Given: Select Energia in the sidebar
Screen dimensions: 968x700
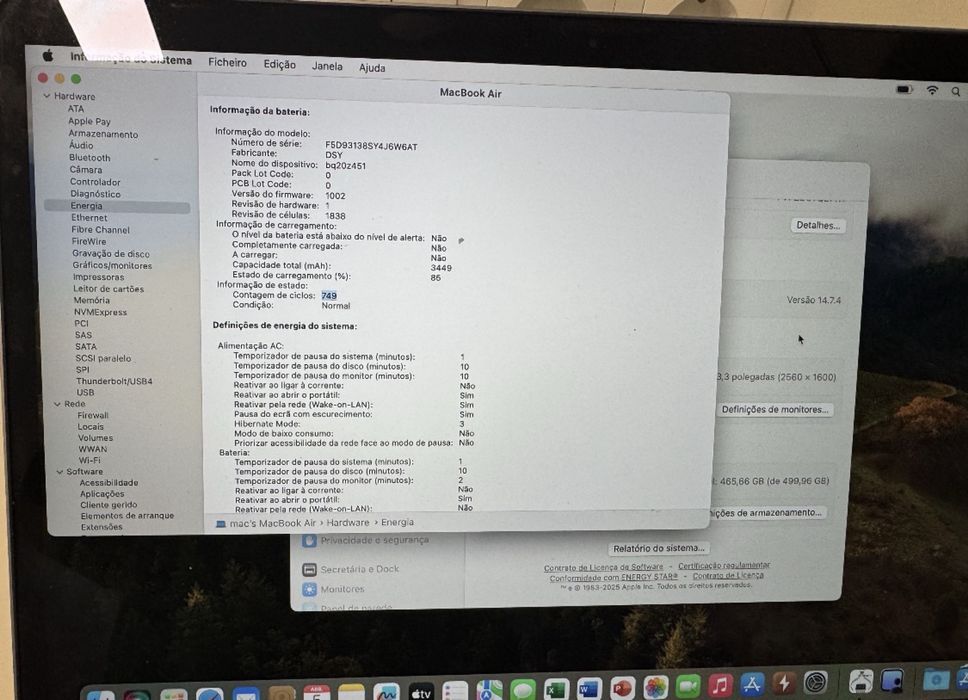Looking at the screenshot, I should [117, 206].
